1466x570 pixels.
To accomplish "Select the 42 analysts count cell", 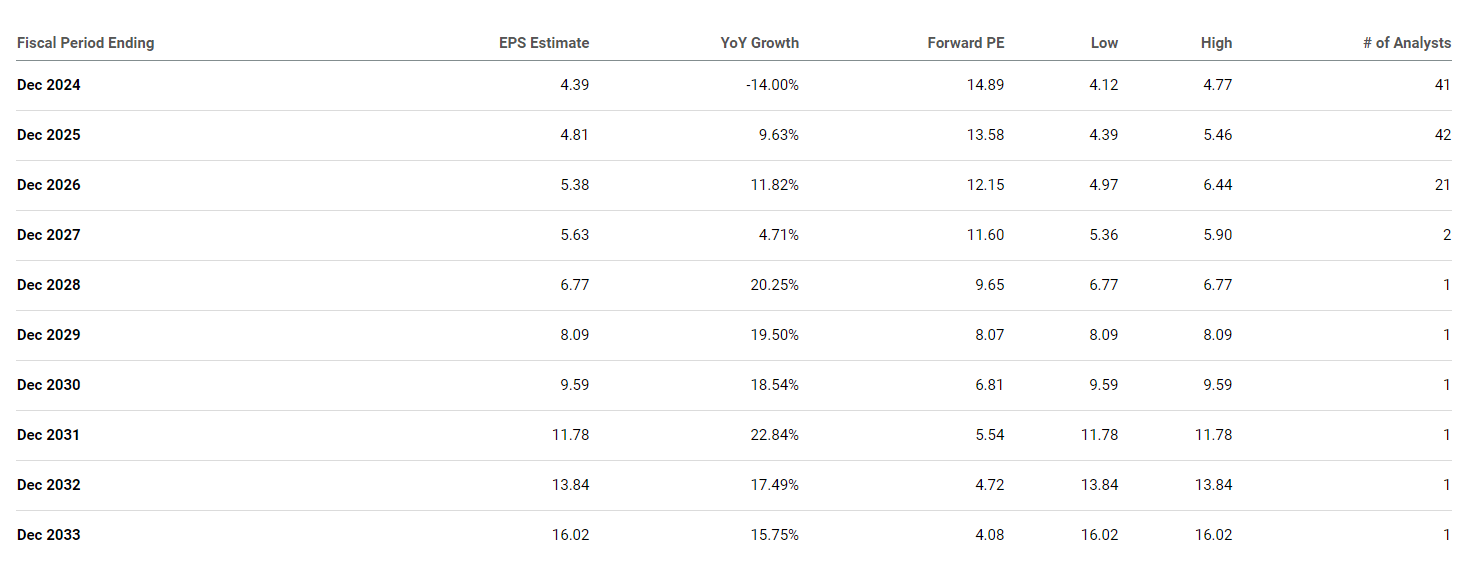I will 1442,135.
